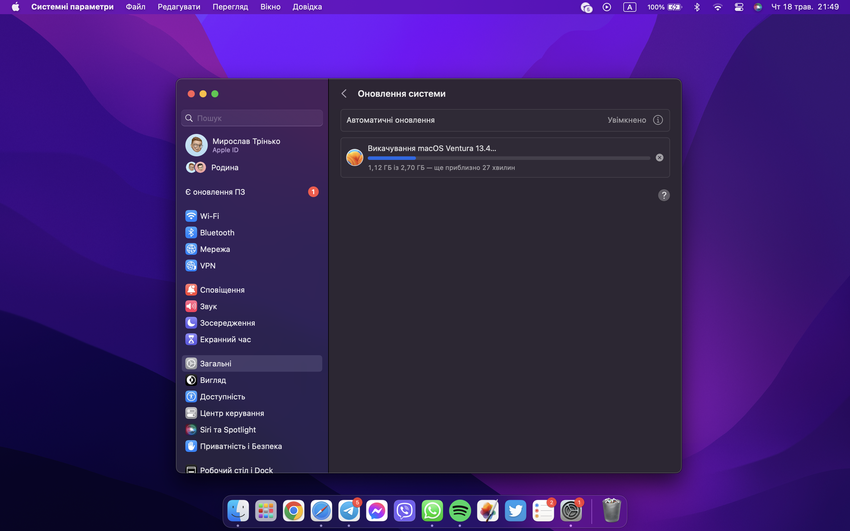Click the macOS download progress bar
The width and height of the screenshot is (850, 531).
point(508,158)
